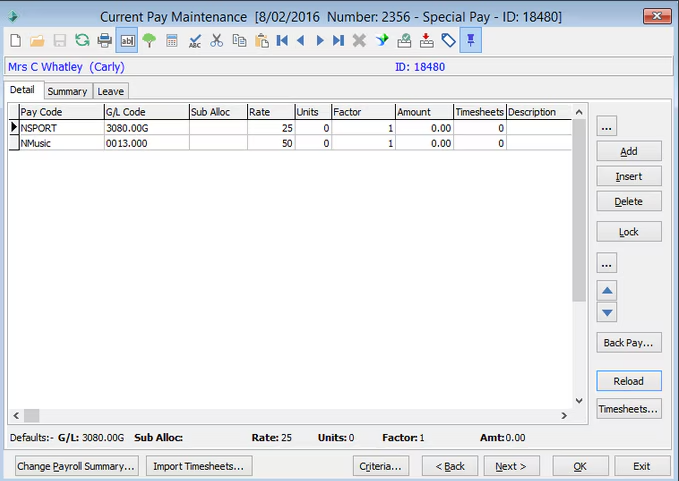679x481 pixels.
Task: Click the Back Pay... button
Action: (628, 343)
